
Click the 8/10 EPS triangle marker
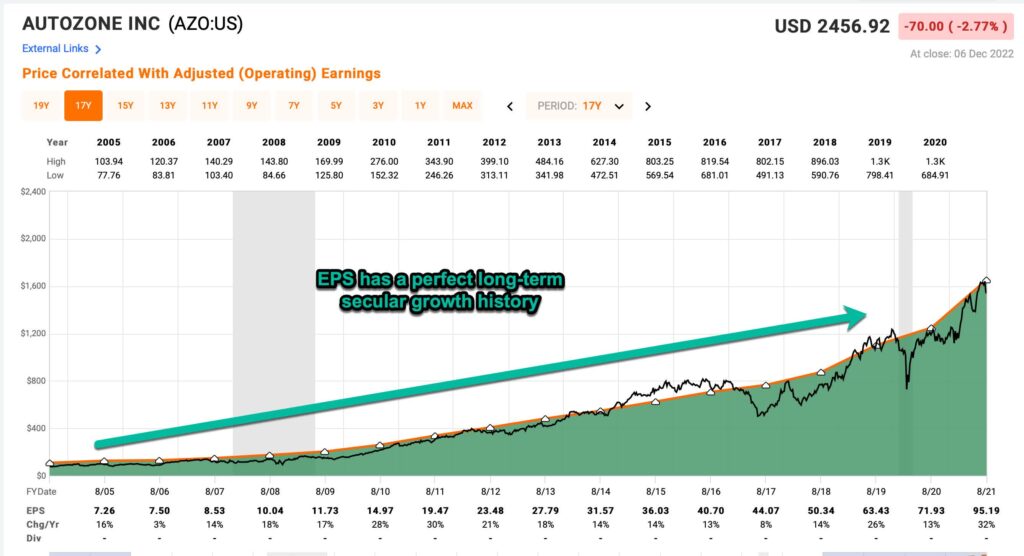pyautogui.click(x=380, y=446)
